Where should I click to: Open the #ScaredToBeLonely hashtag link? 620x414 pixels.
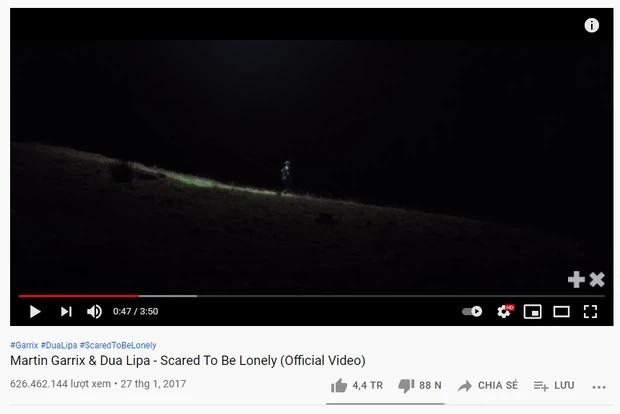[118, 345]
